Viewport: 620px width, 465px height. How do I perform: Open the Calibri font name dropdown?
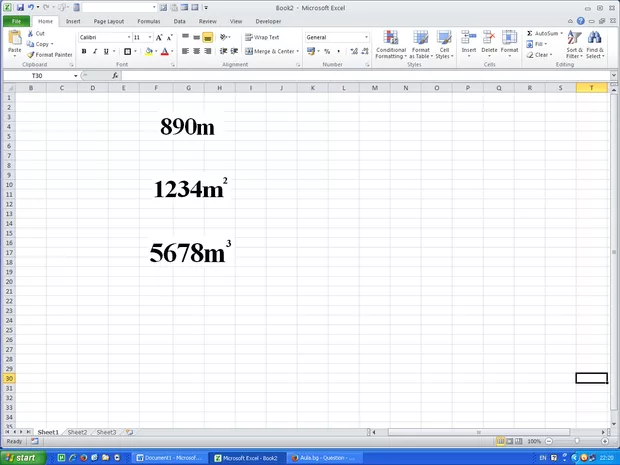(x=128, y=37)
